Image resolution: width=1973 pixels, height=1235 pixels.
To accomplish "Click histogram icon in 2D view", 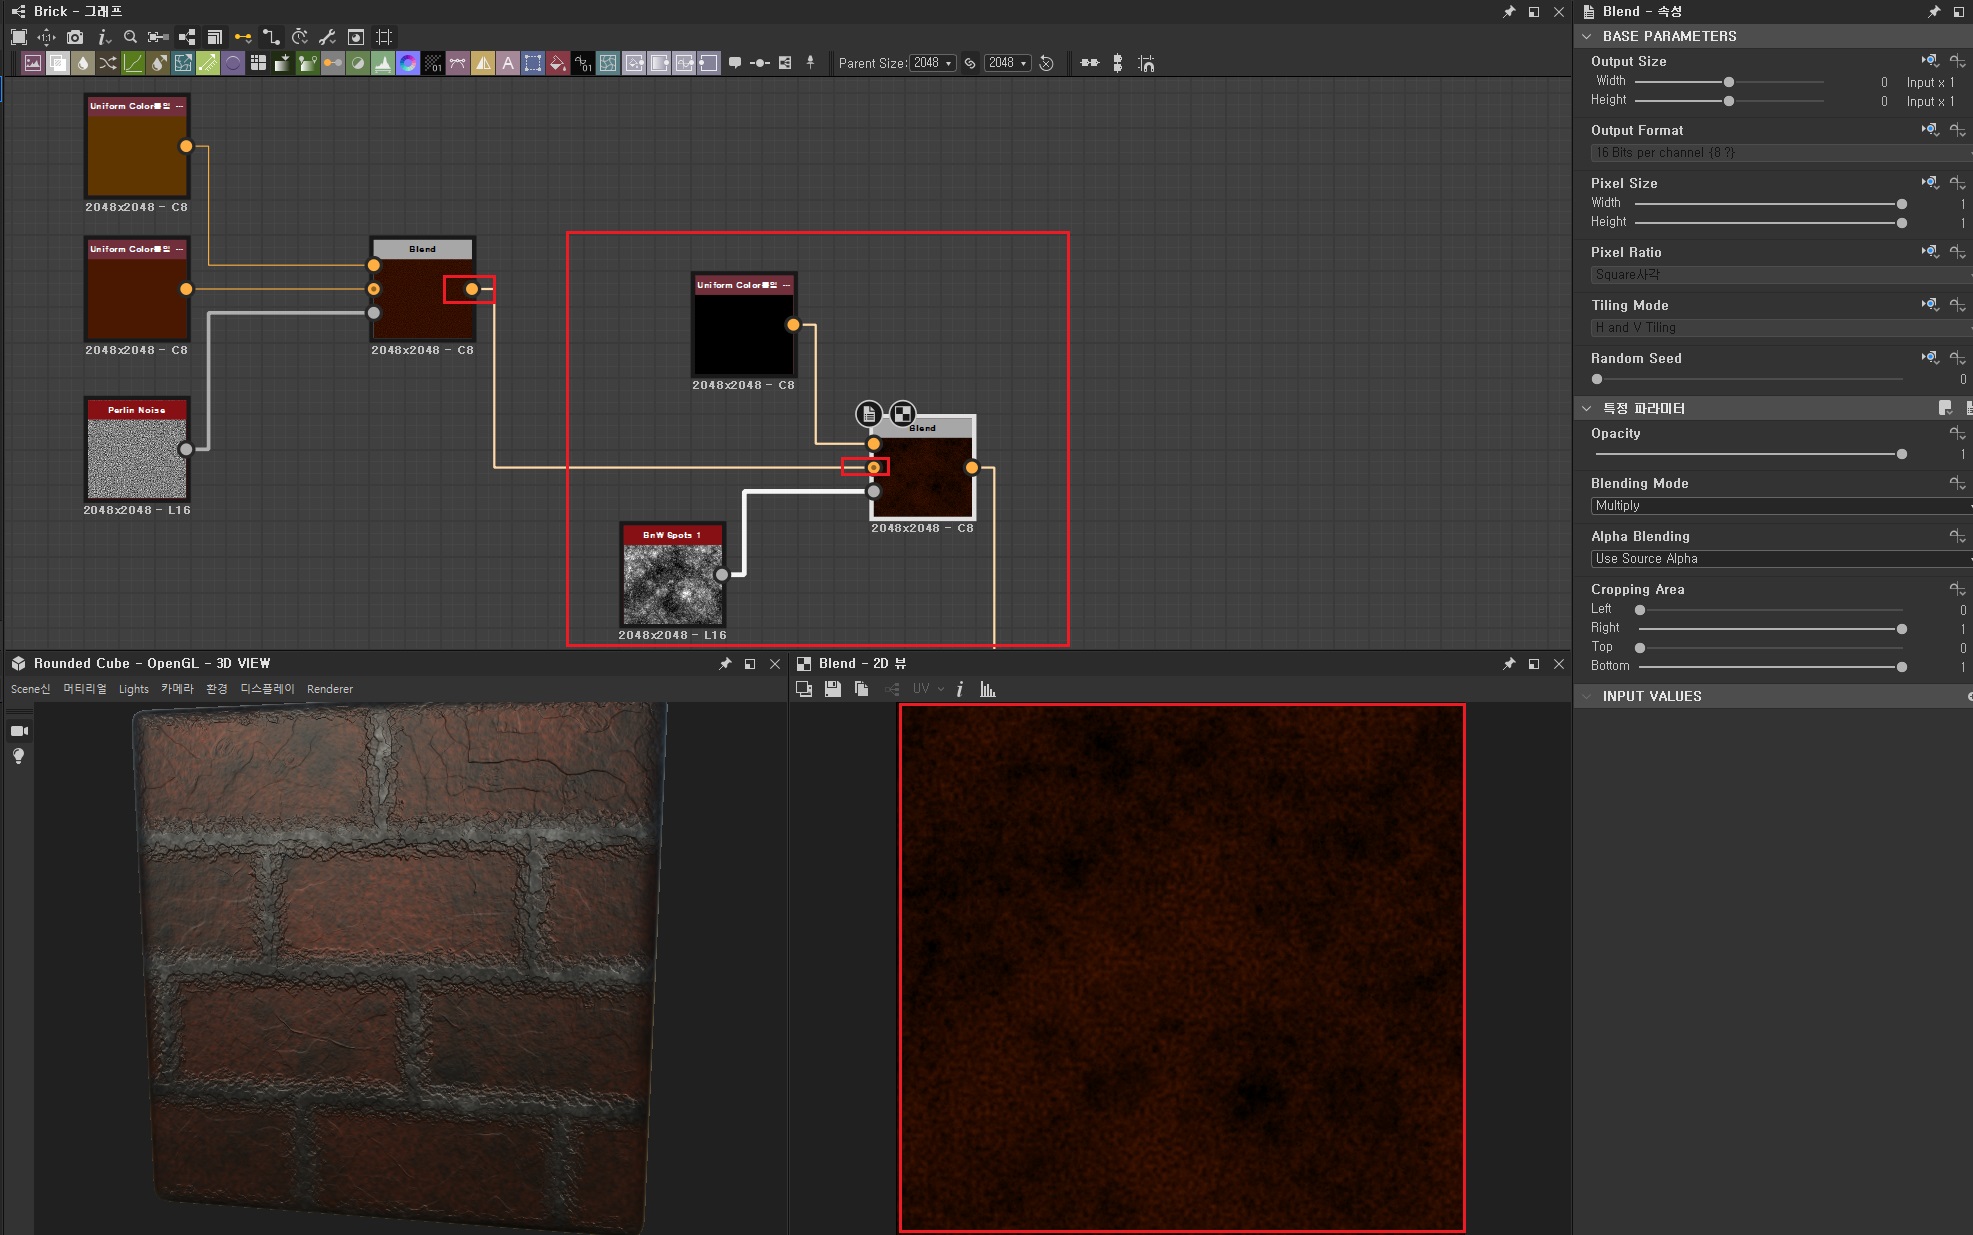I will (988, 689).
